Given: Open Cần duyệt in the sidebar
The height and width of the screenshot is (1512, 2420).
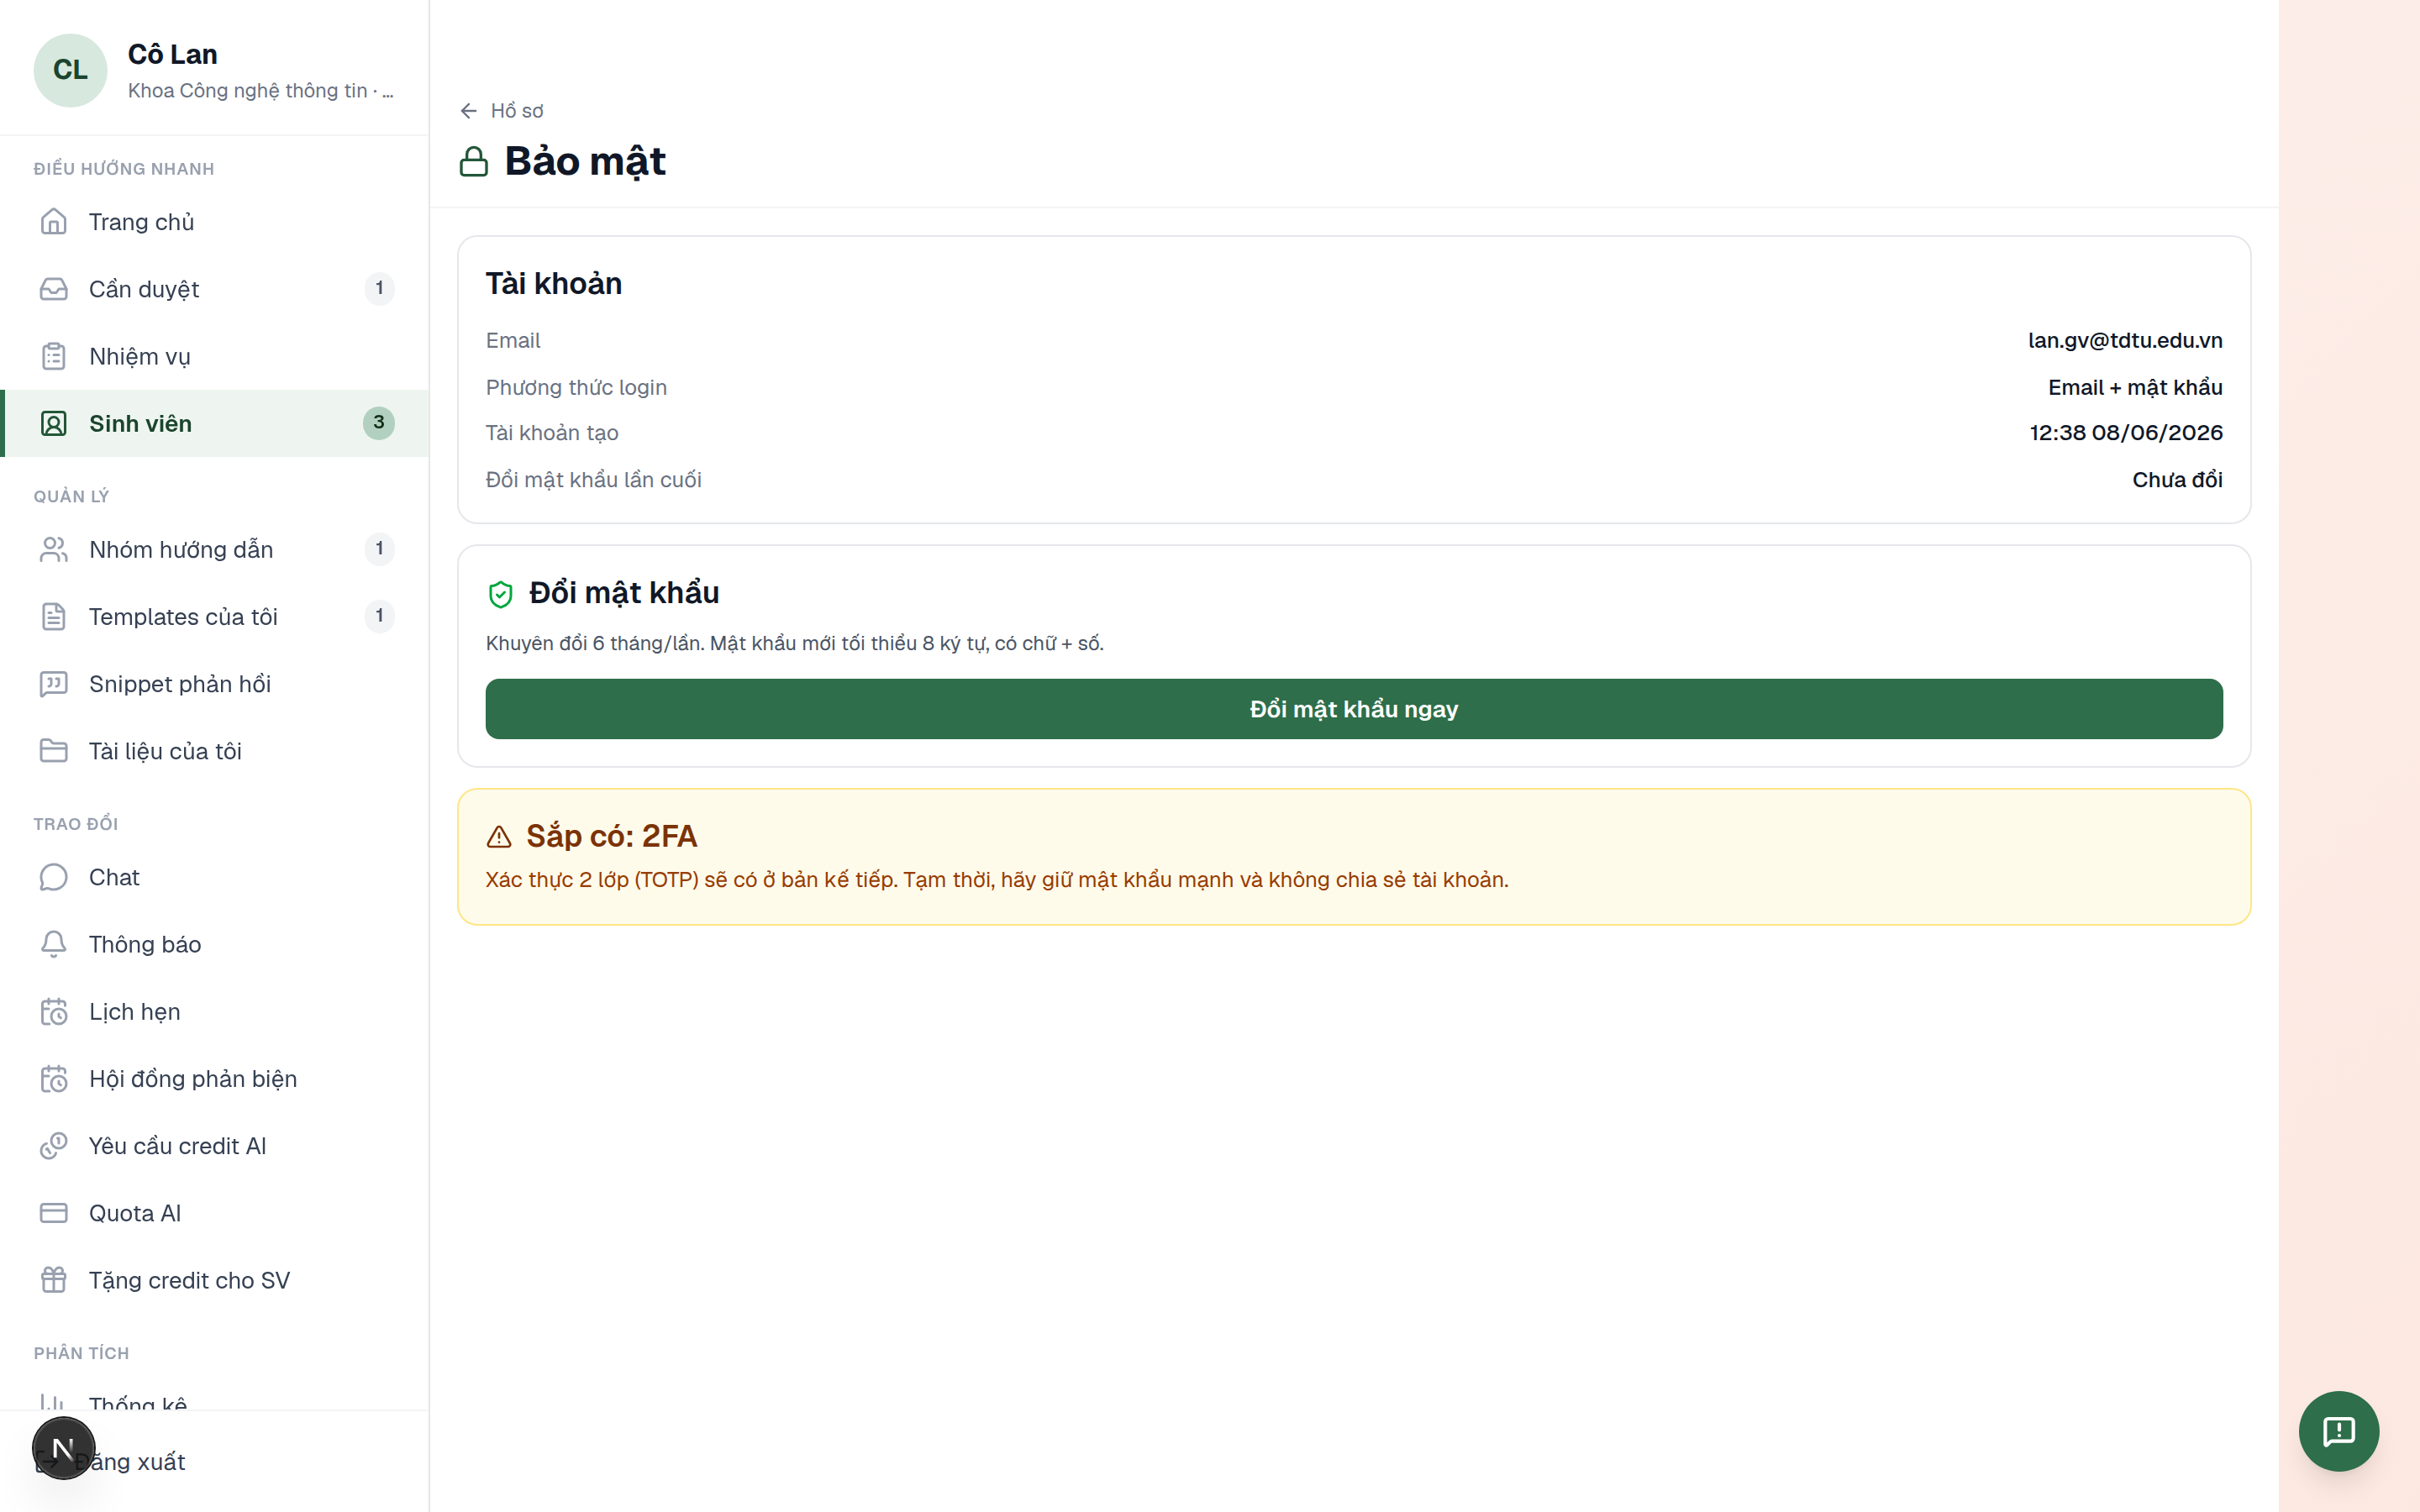Looking at the screenshot, I should click(216, 289).
